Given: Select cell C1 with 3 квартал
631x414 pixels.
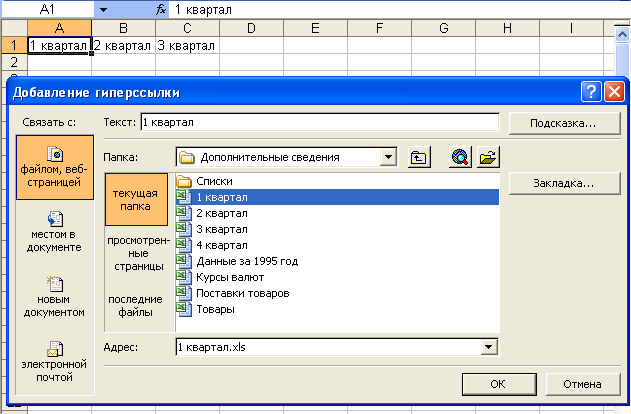Looking at the screenshot, I should (187, 45).
